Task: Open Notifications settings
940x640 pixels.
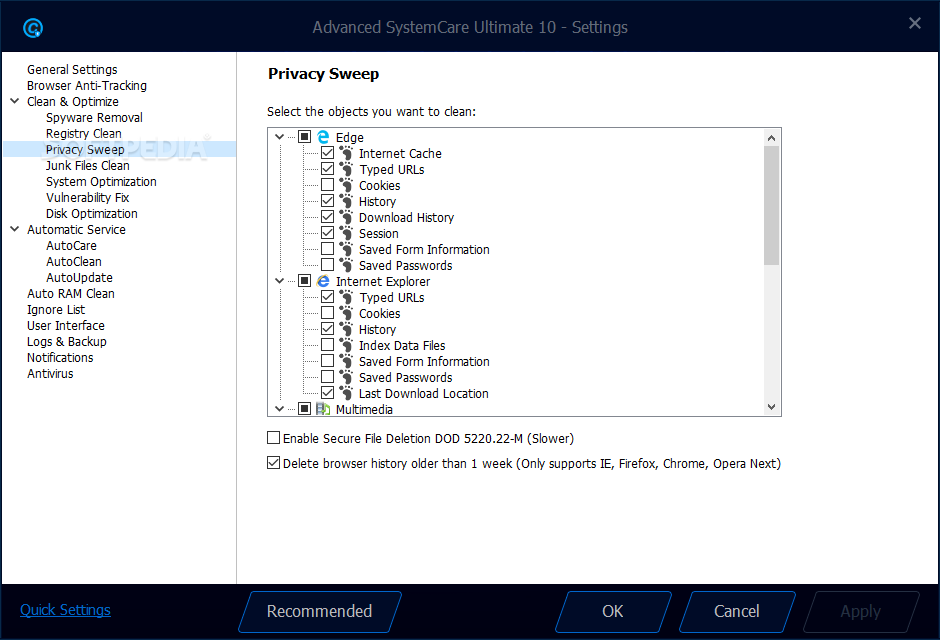Action: pyautogui.click(x=60, y=358)
